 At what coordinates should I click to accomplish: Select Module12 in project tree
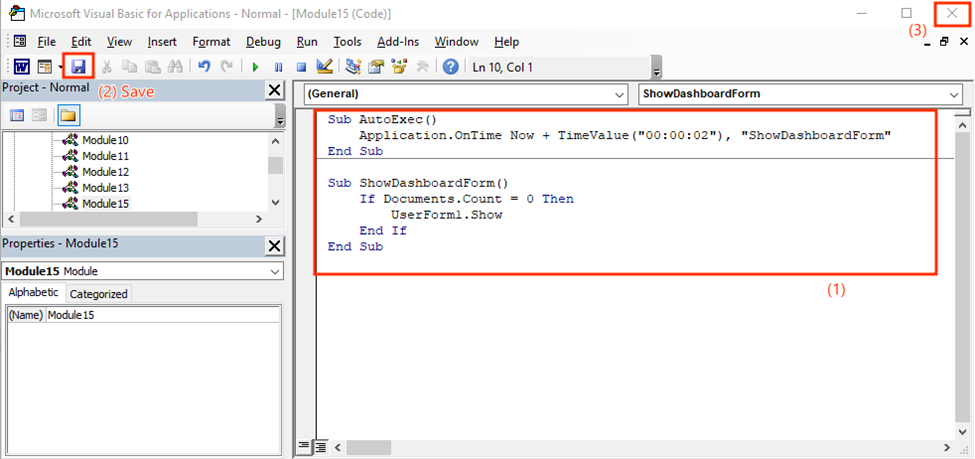[105, 172]
